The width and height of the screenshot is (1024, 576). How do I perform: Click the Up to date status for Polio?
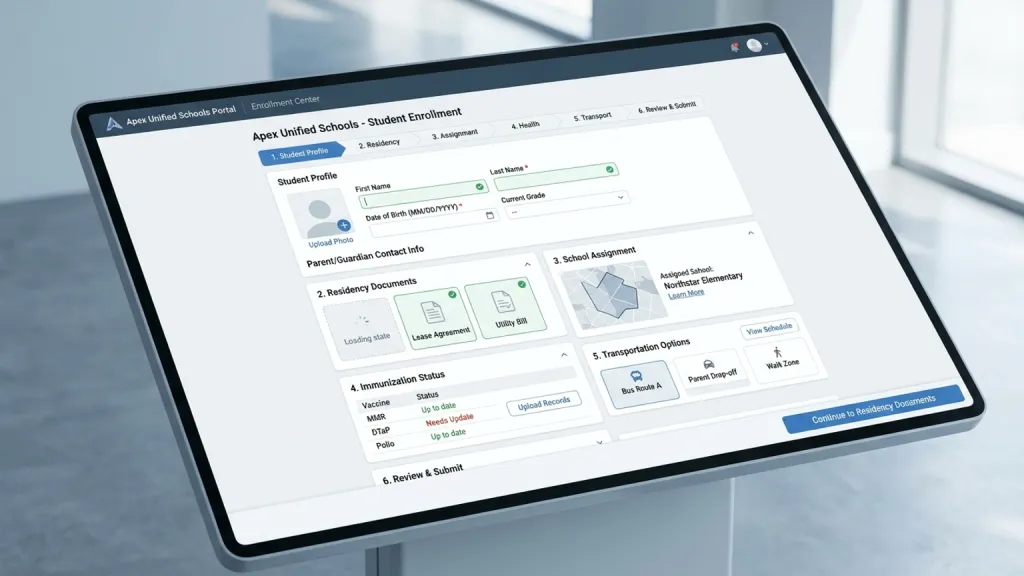(x=448, y=434)
